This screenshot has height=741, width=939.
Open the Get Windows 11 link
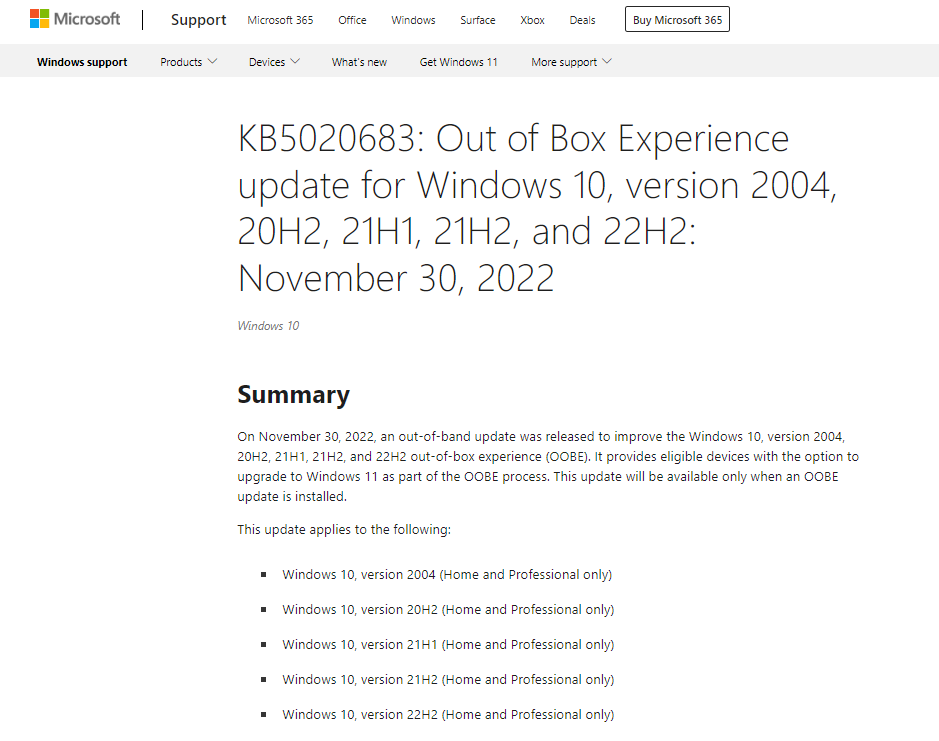tap(459, 62)
